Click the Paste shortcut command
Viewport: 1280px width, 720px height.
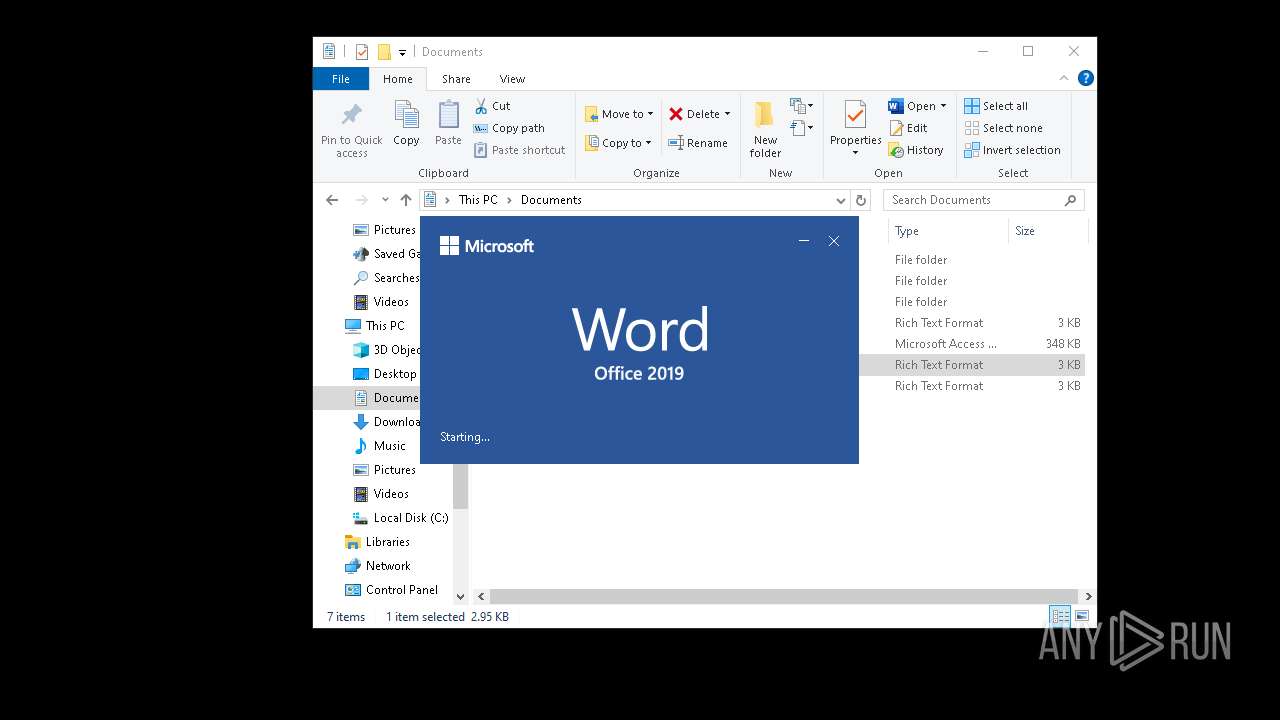pyautogui.click(x=520, y=150)
